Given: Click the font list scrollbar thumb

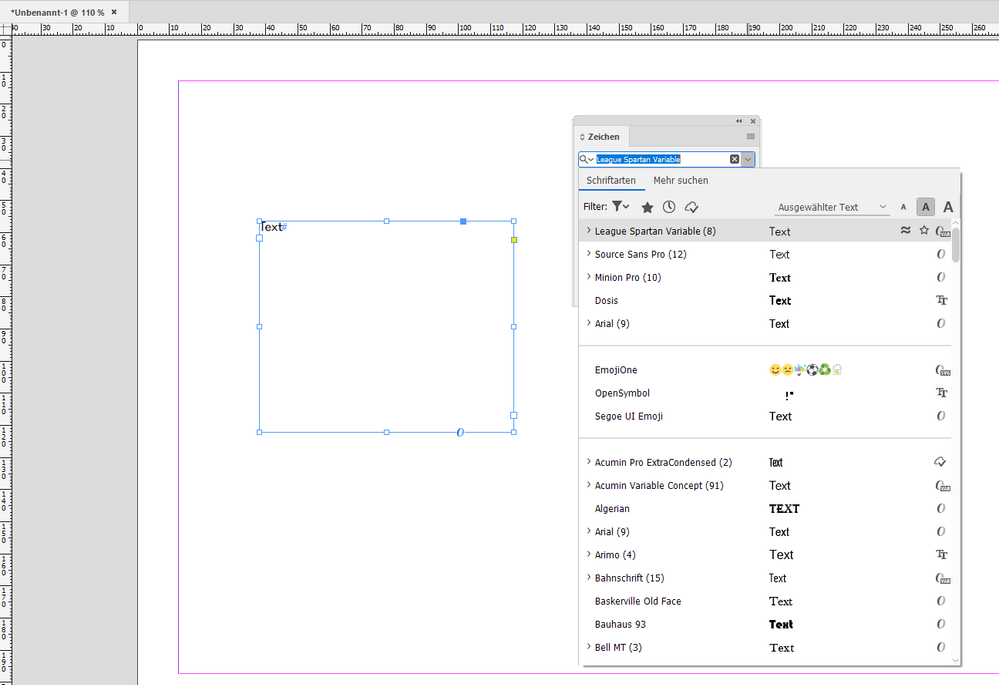Looking at the screenshot, I should tap(956, 245).
